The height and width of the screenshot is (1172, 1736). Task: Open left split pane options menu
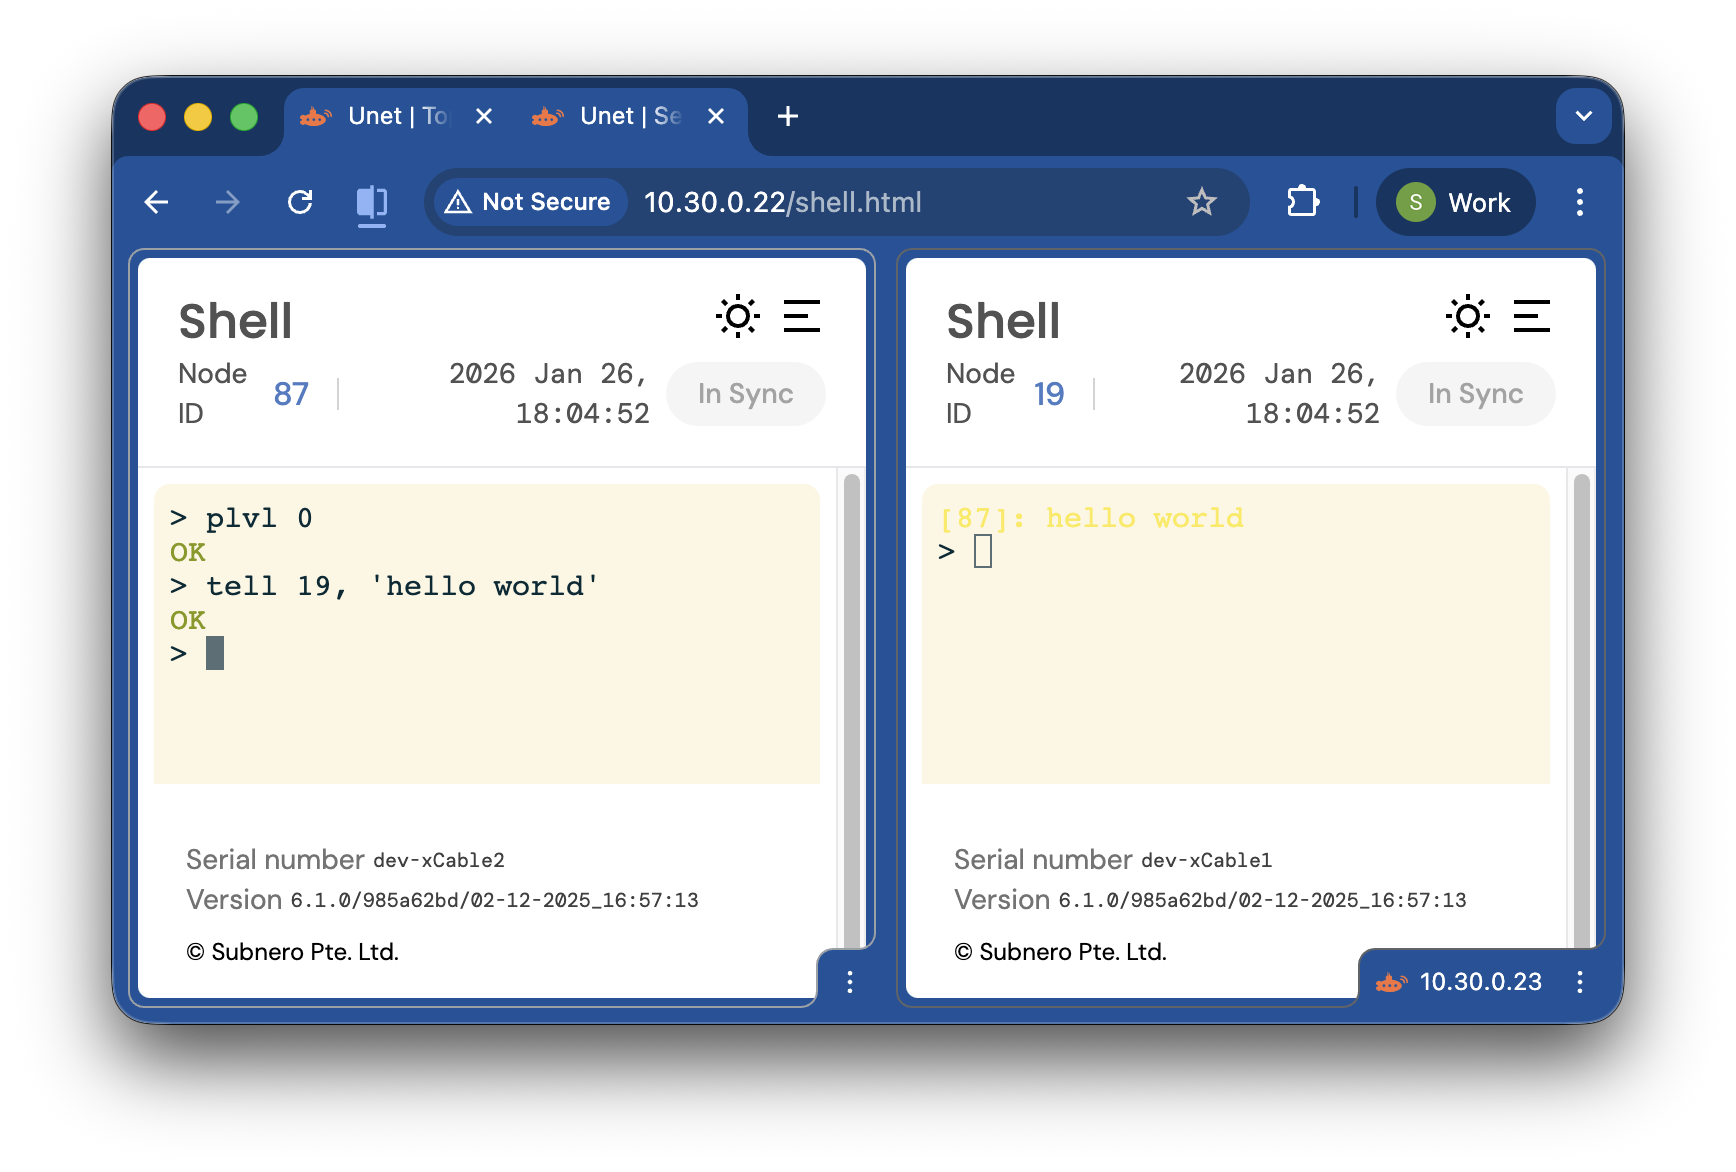(x=849, y=982)
